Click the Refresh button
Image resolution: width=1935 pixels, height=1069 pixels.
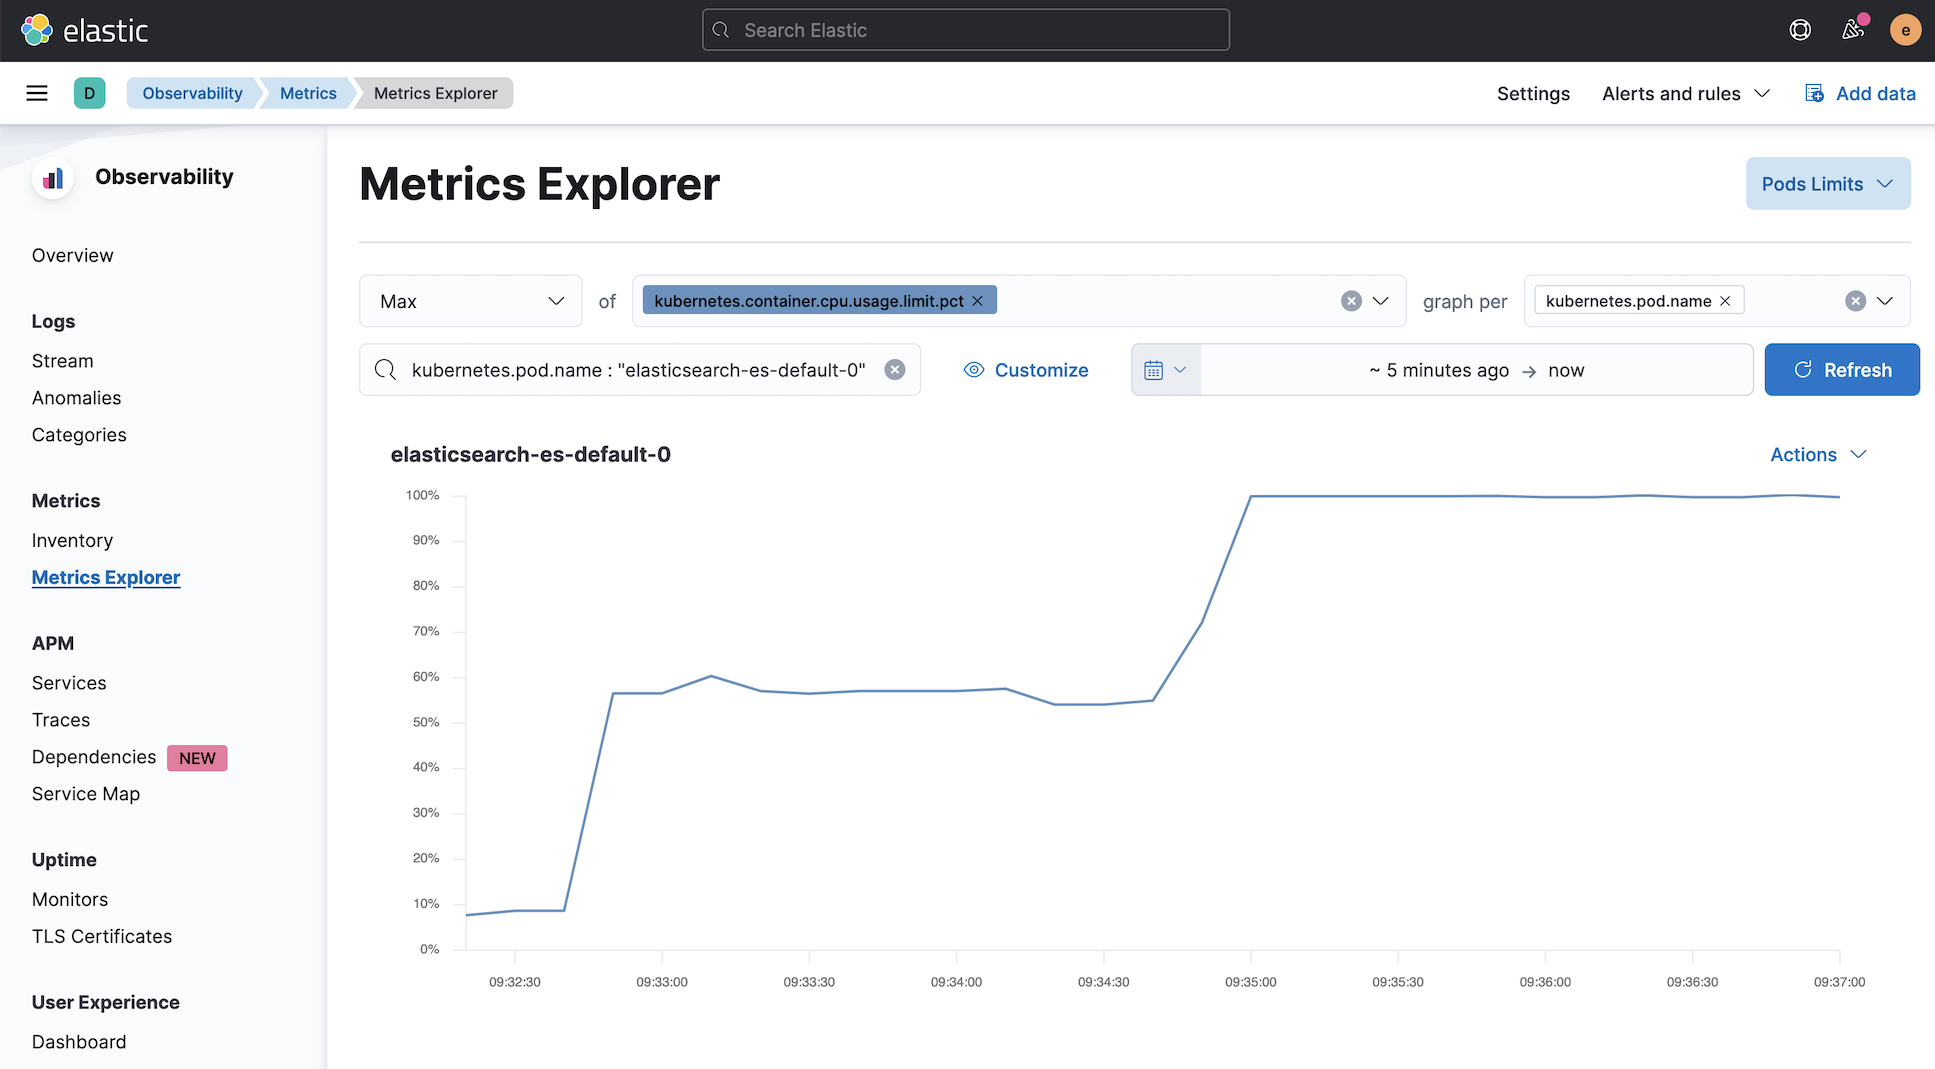[x=1841, y=370]
